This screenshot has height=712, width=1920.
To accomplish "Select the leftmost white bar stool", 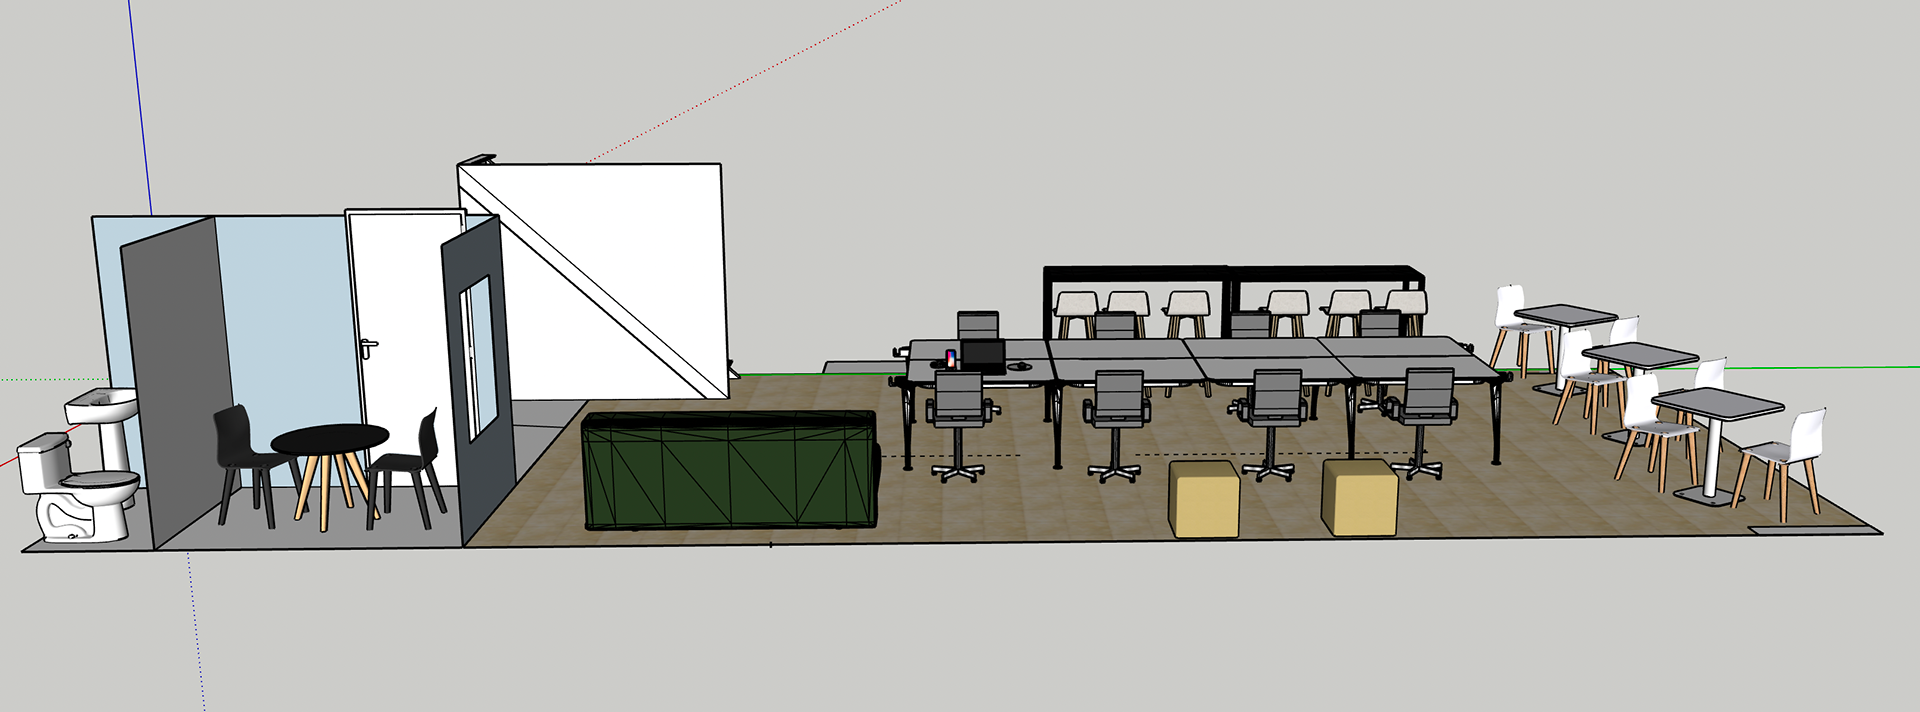I will (x=1078, y=314).
